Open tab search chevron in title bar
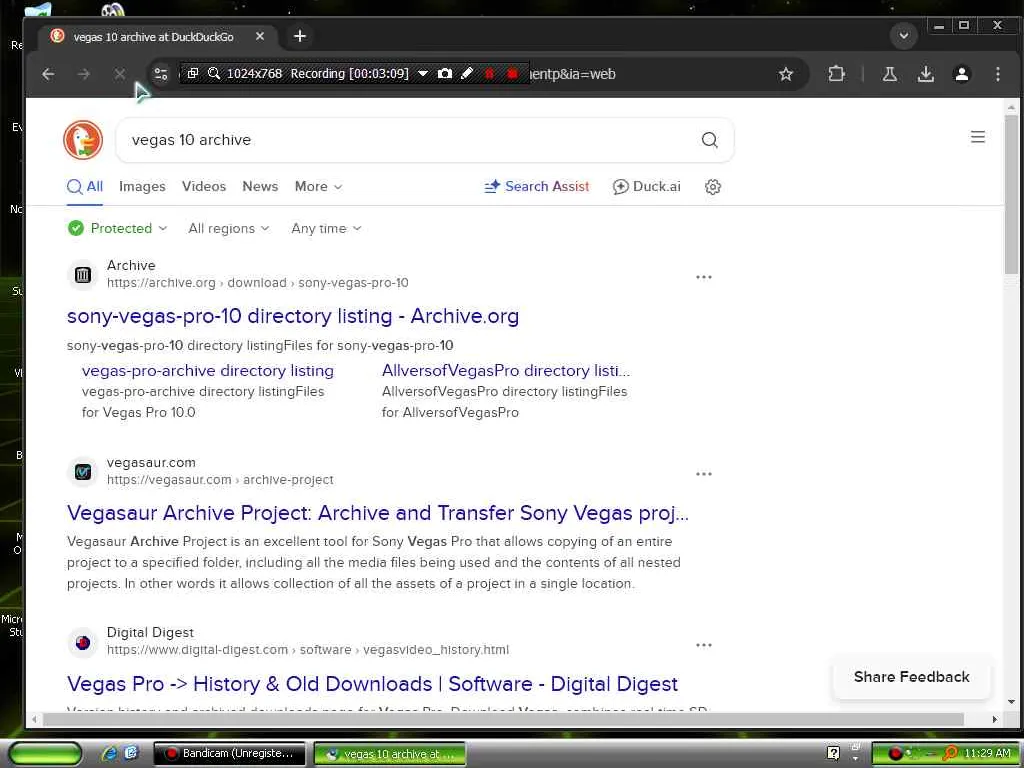Viewport: 1024px width, 768px height. [904, 35]
